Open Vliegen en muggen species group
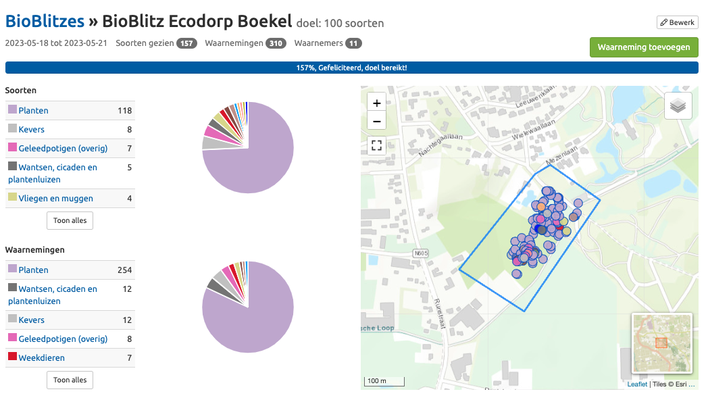The image size is (708, 400). point(60,198)
